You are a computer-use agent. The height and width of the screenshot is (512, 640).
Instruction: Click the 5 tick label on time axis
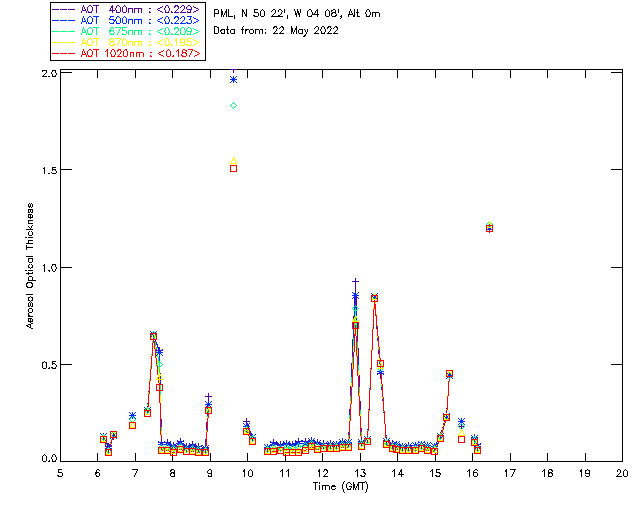tap(60, 472)
